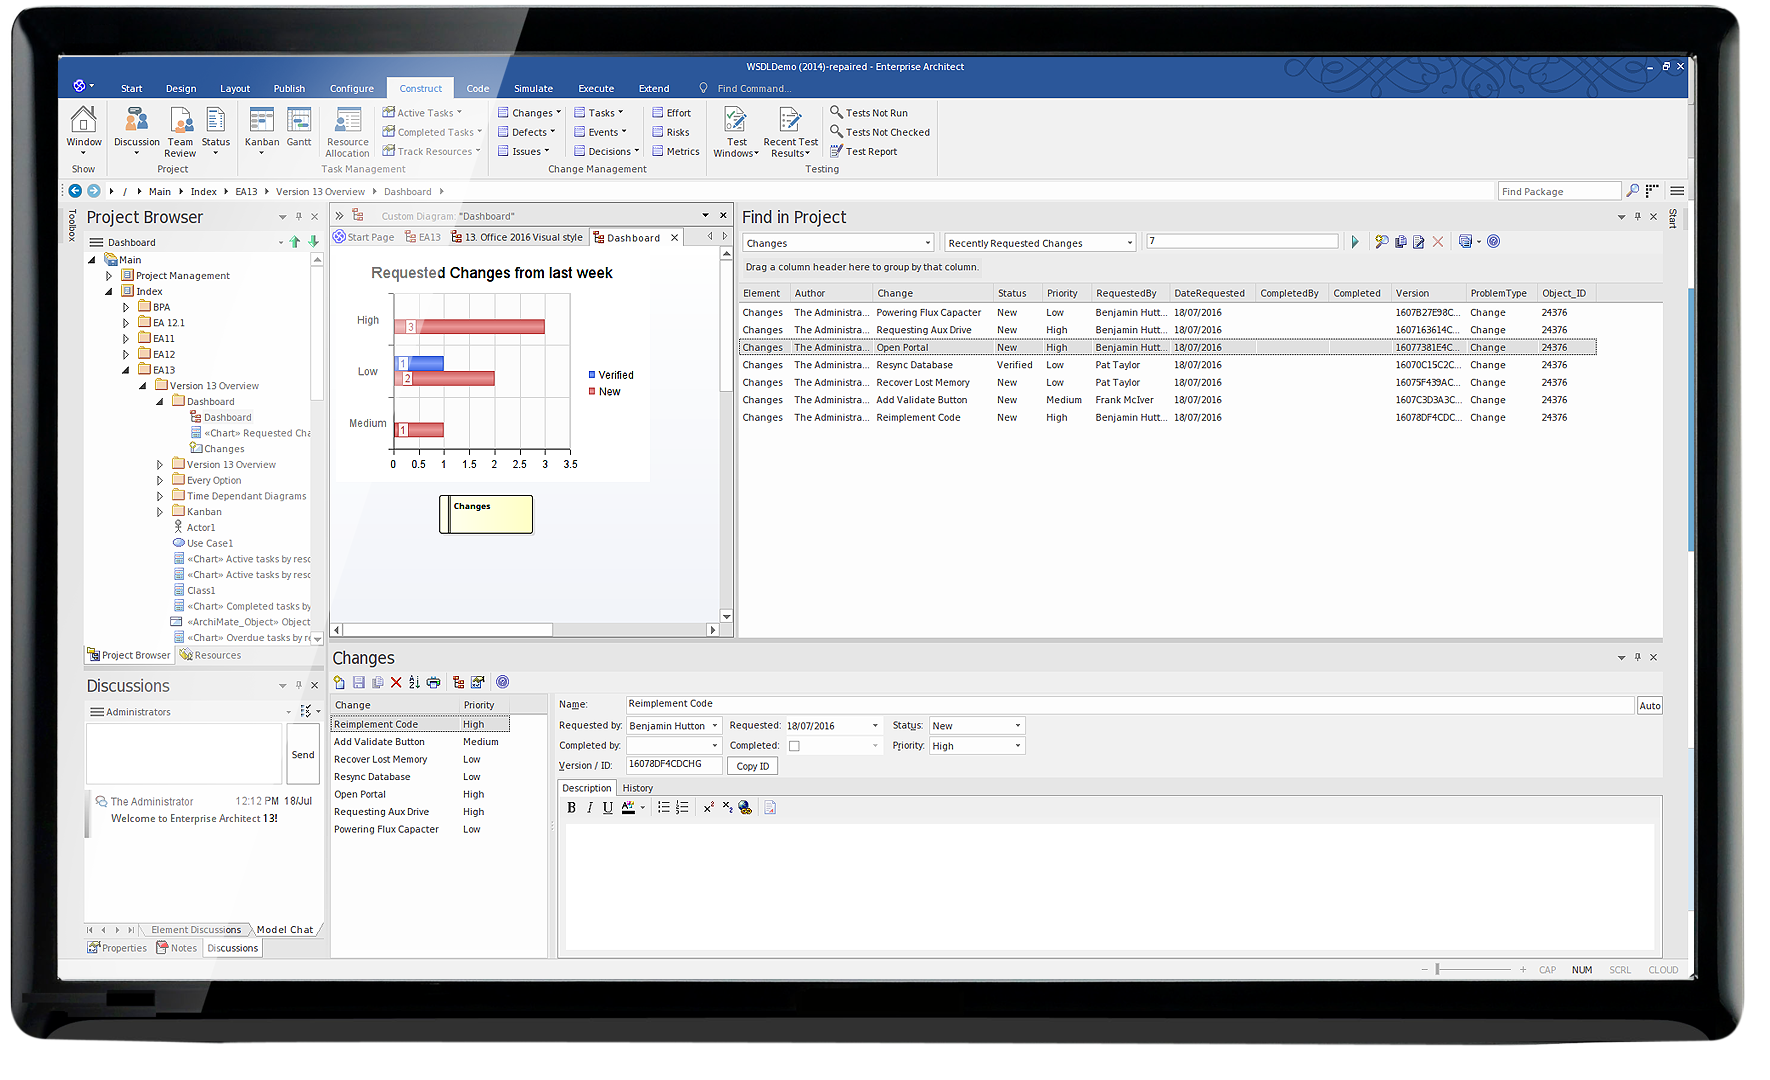Image resolution: width=1770 pixels, height=1080 pixels.
Task: Run search with green play arrow
Action: 1355,242
